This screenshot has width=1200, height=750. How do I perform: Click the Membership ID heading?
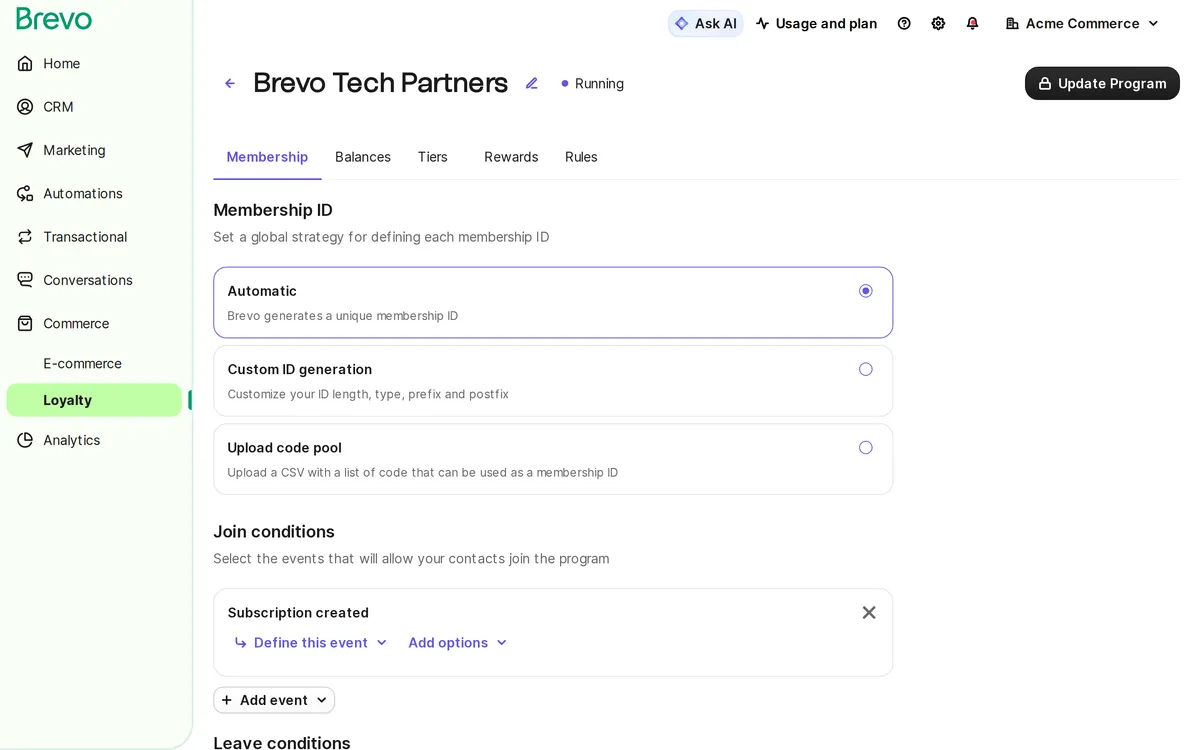click(x=273, y=210)
